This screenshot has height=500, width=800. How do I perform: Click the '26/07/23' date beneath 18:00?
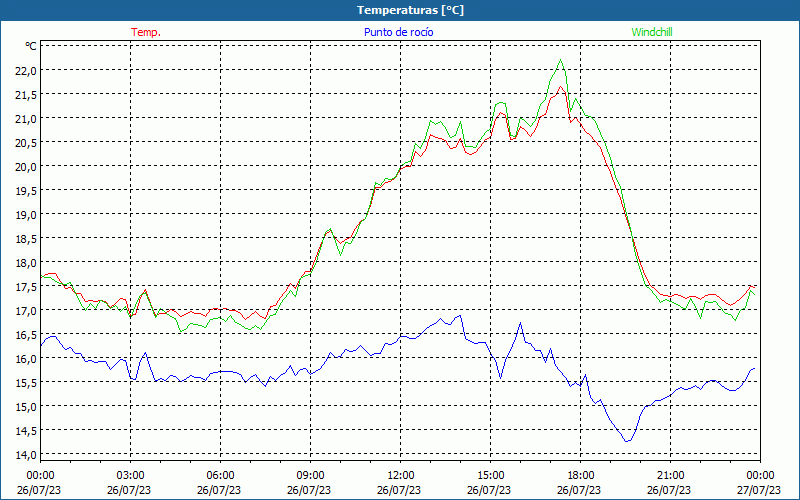click(579, 490)
